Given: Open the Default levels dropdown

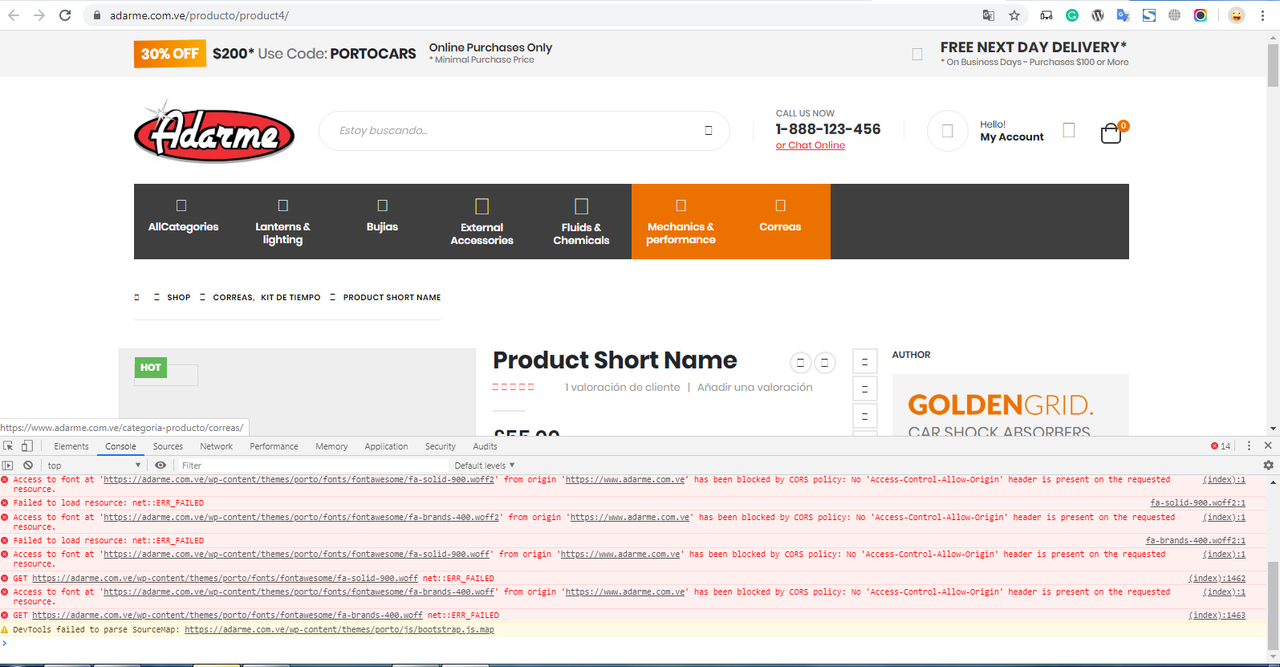Looking at the screenshot, I should (x=485, y=465).
